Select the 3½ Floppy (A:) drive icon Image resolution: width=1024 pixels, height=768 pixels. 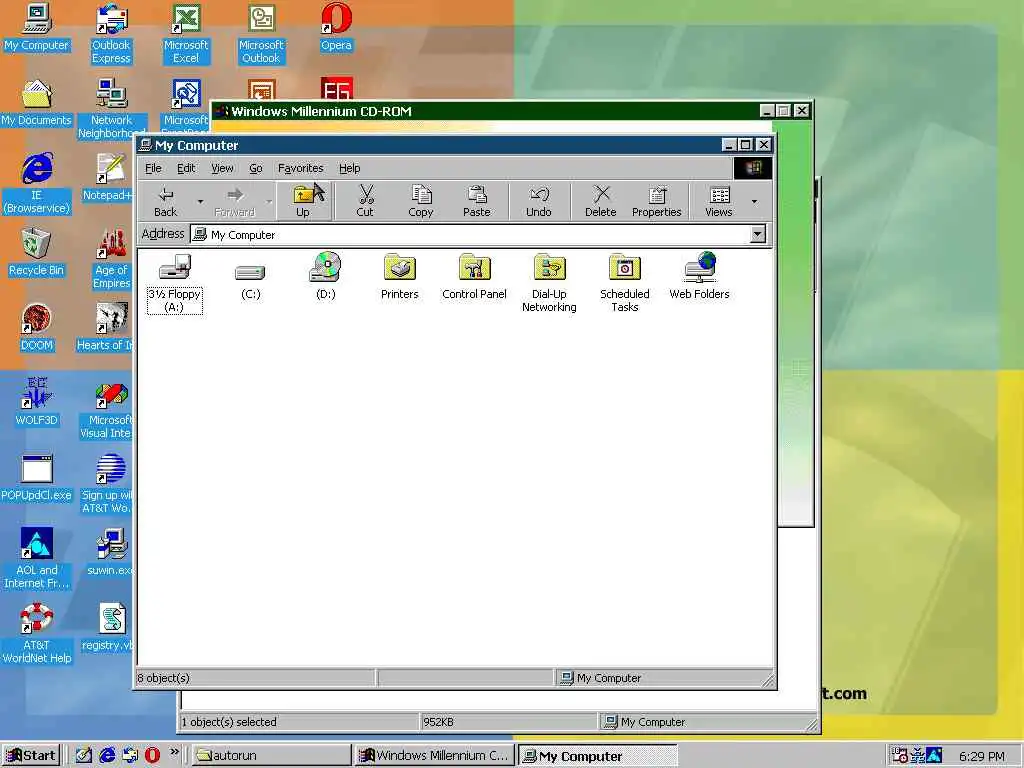click(174, 283)
